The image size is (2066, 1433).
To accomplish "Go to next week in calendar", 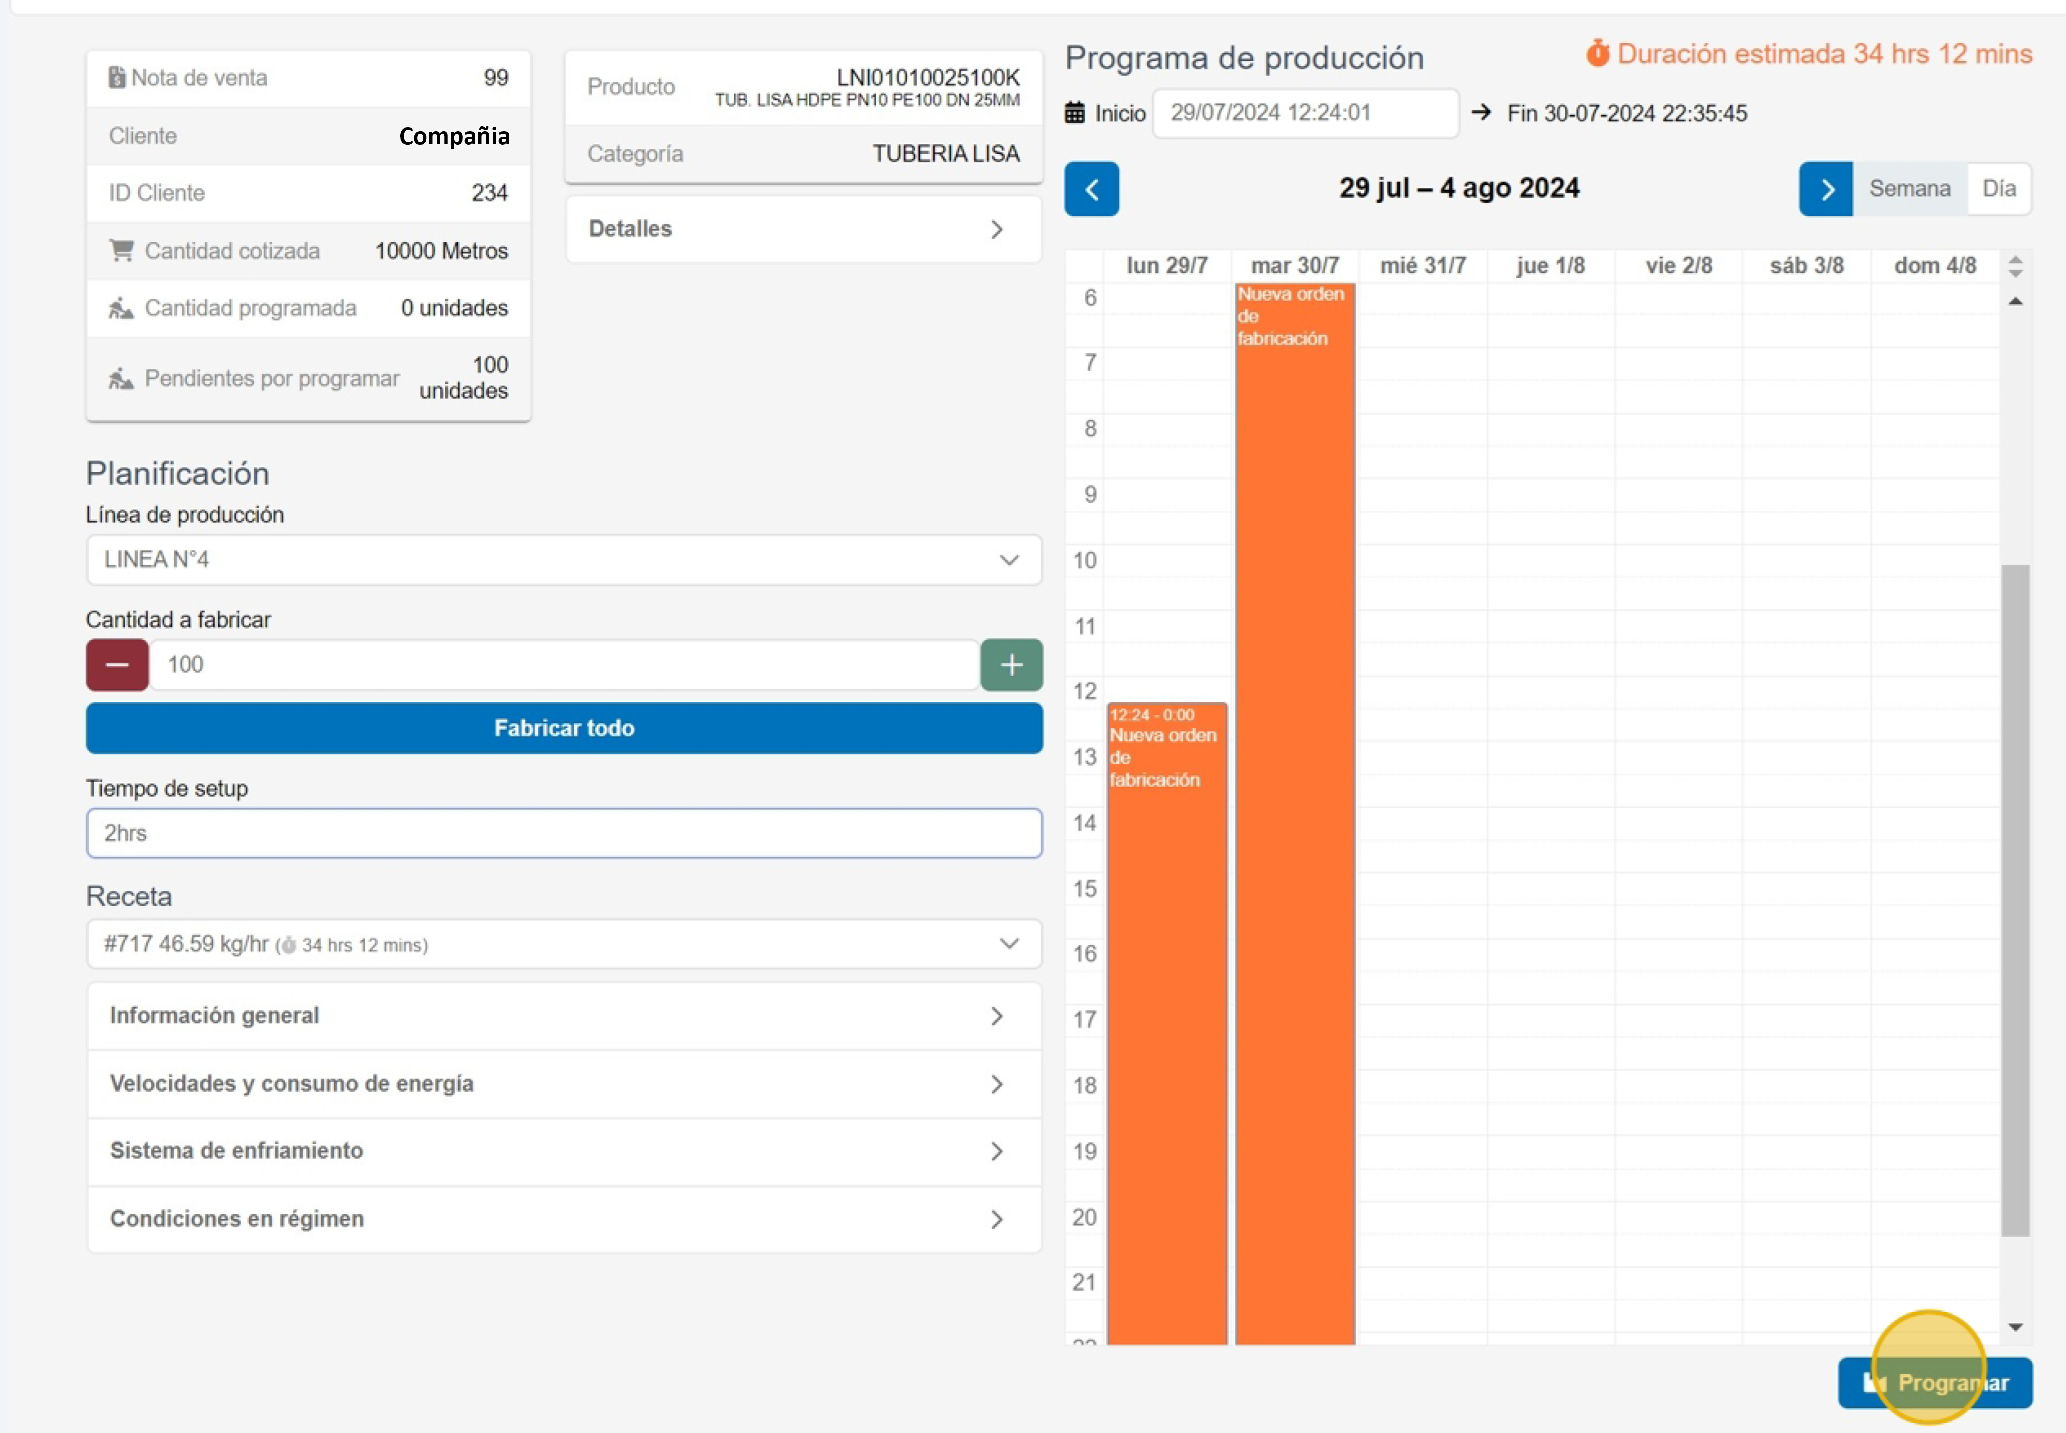I will (x=1825, y=189).
